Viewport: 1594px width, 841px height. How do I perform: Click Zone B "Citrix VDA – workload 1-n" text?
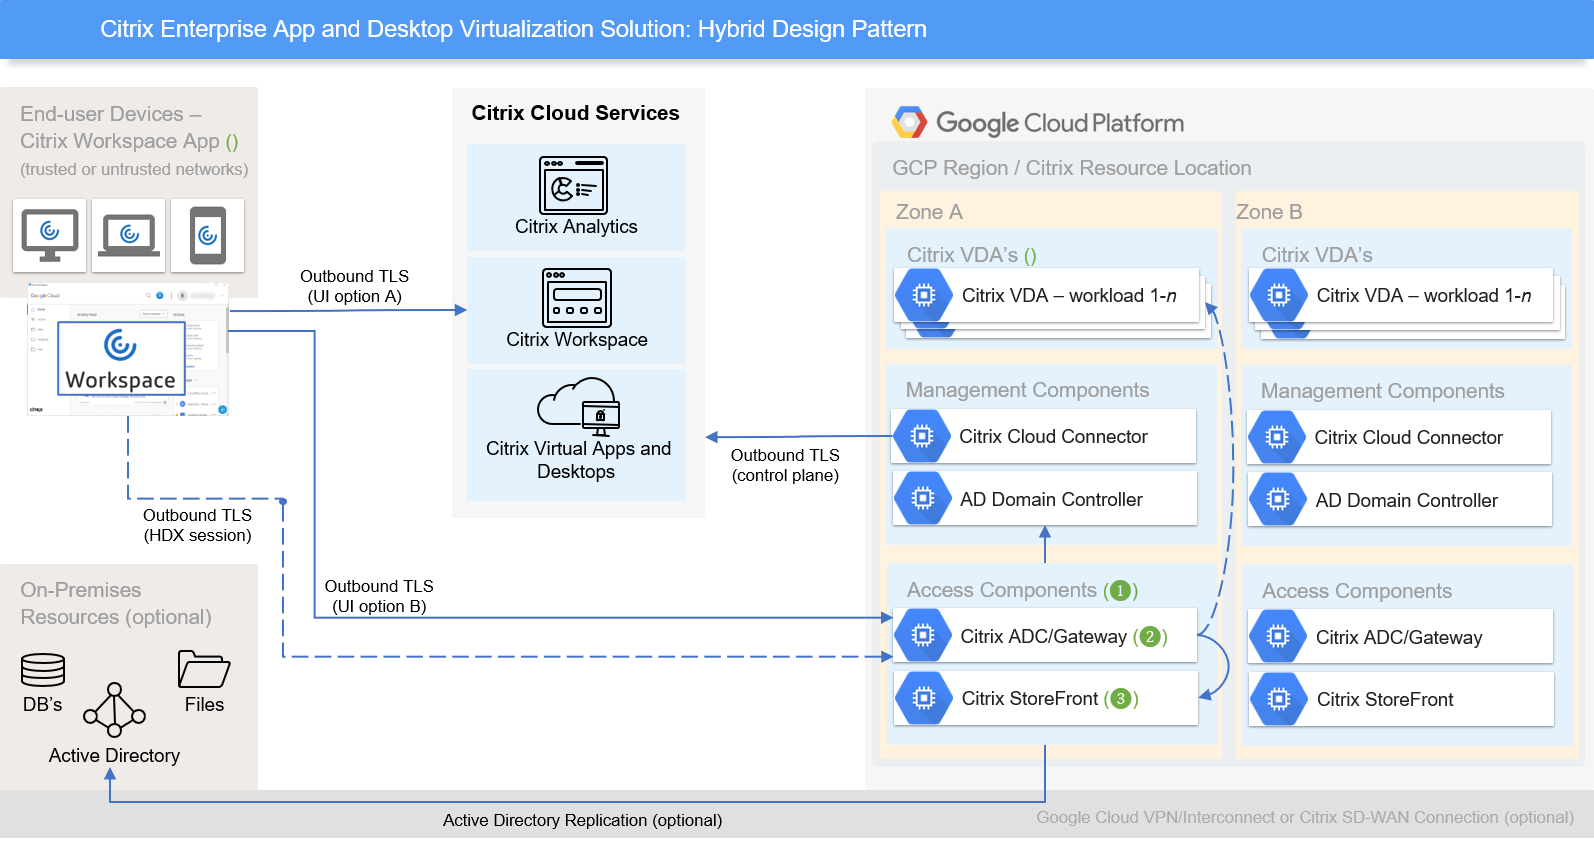(x=1424, y=296)
